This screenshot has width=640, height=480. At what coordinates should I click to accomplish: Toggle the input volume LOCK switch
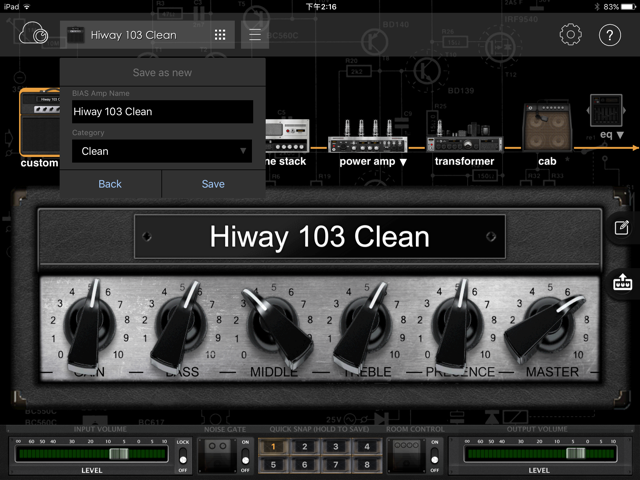click(x=183, y=456)
